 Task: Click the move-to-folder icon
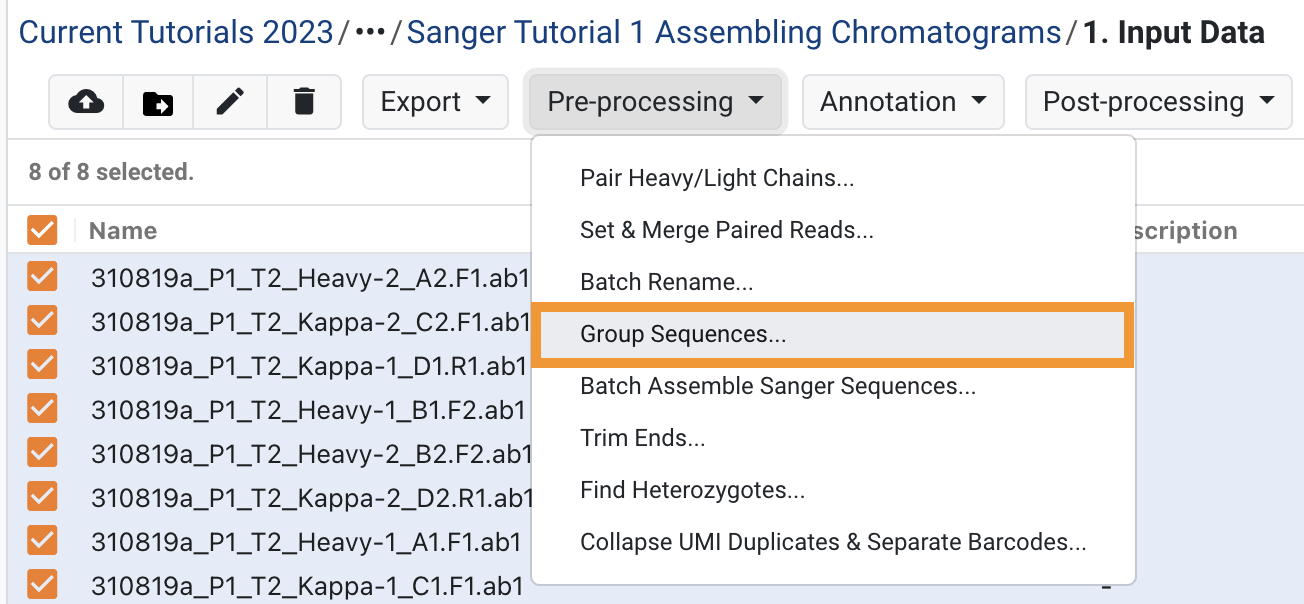click(x=158, y=102)
